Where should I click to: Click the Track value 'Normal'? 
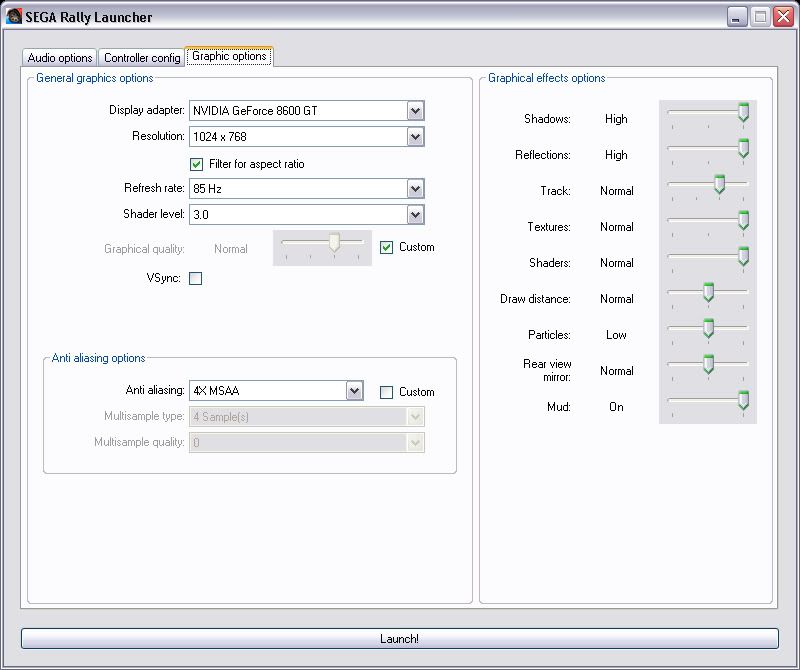pos(616,191)
